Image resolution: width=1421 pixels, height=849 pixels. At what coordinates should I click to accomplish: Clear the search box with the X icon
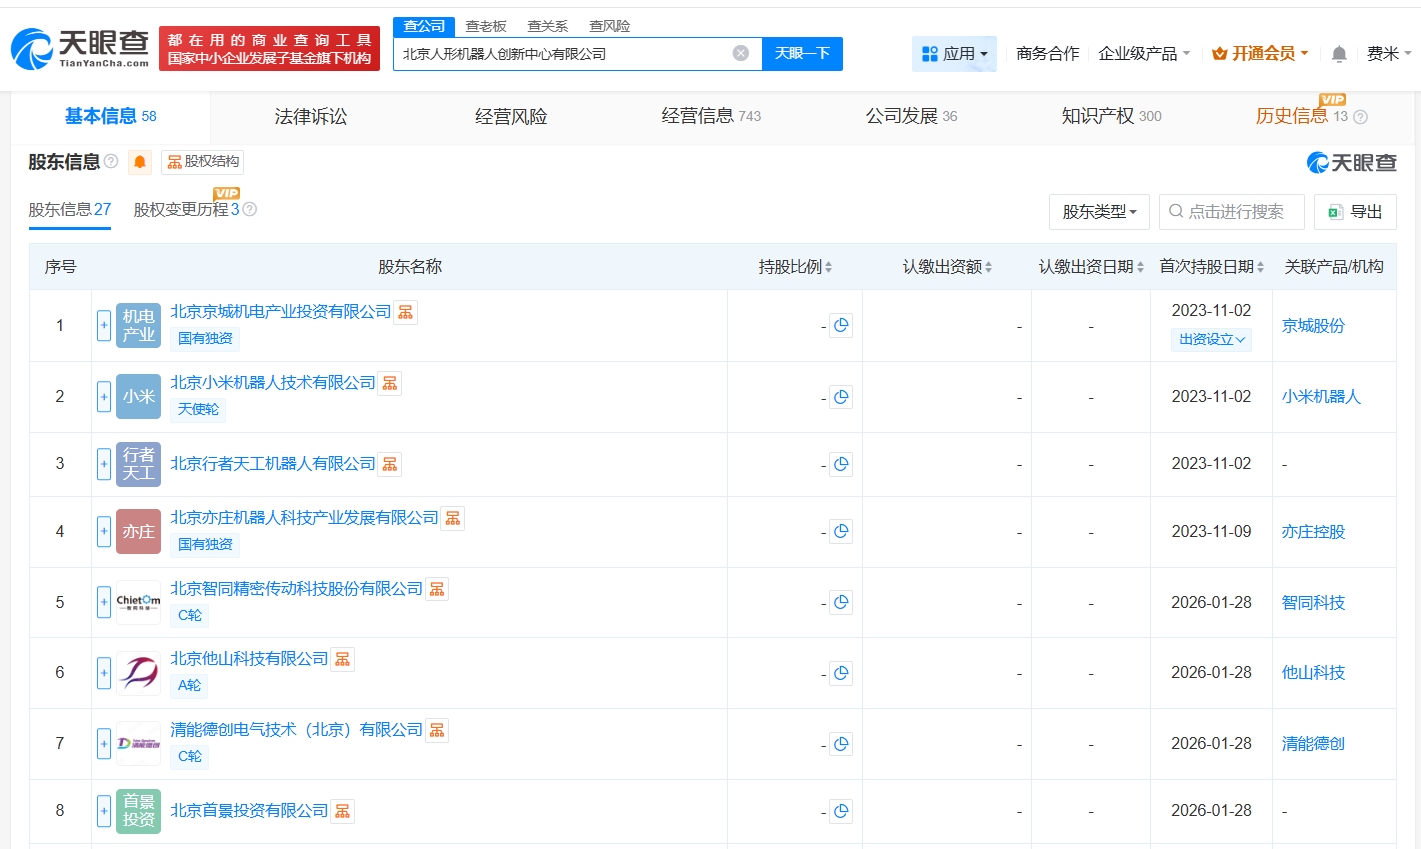coord(740,53)
